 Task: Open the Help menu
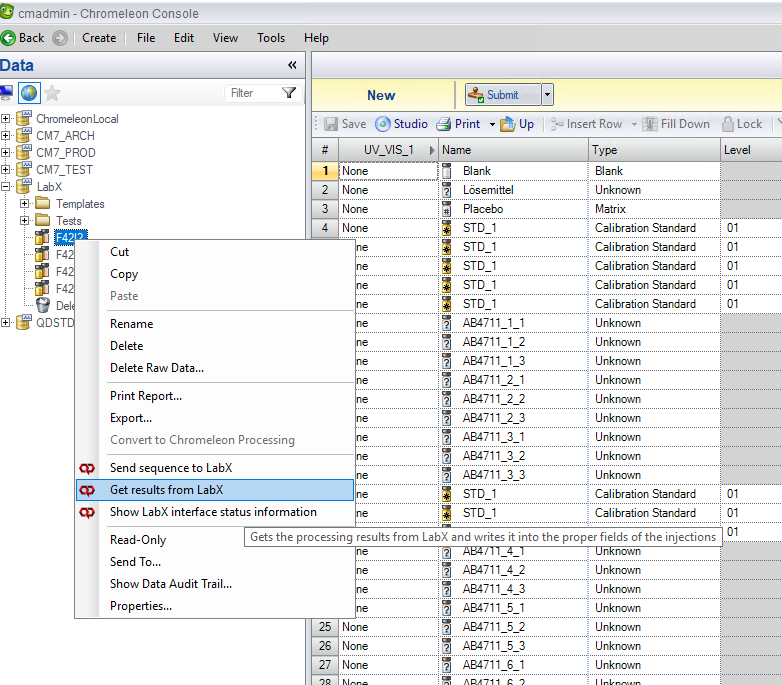tap(316, 38)
